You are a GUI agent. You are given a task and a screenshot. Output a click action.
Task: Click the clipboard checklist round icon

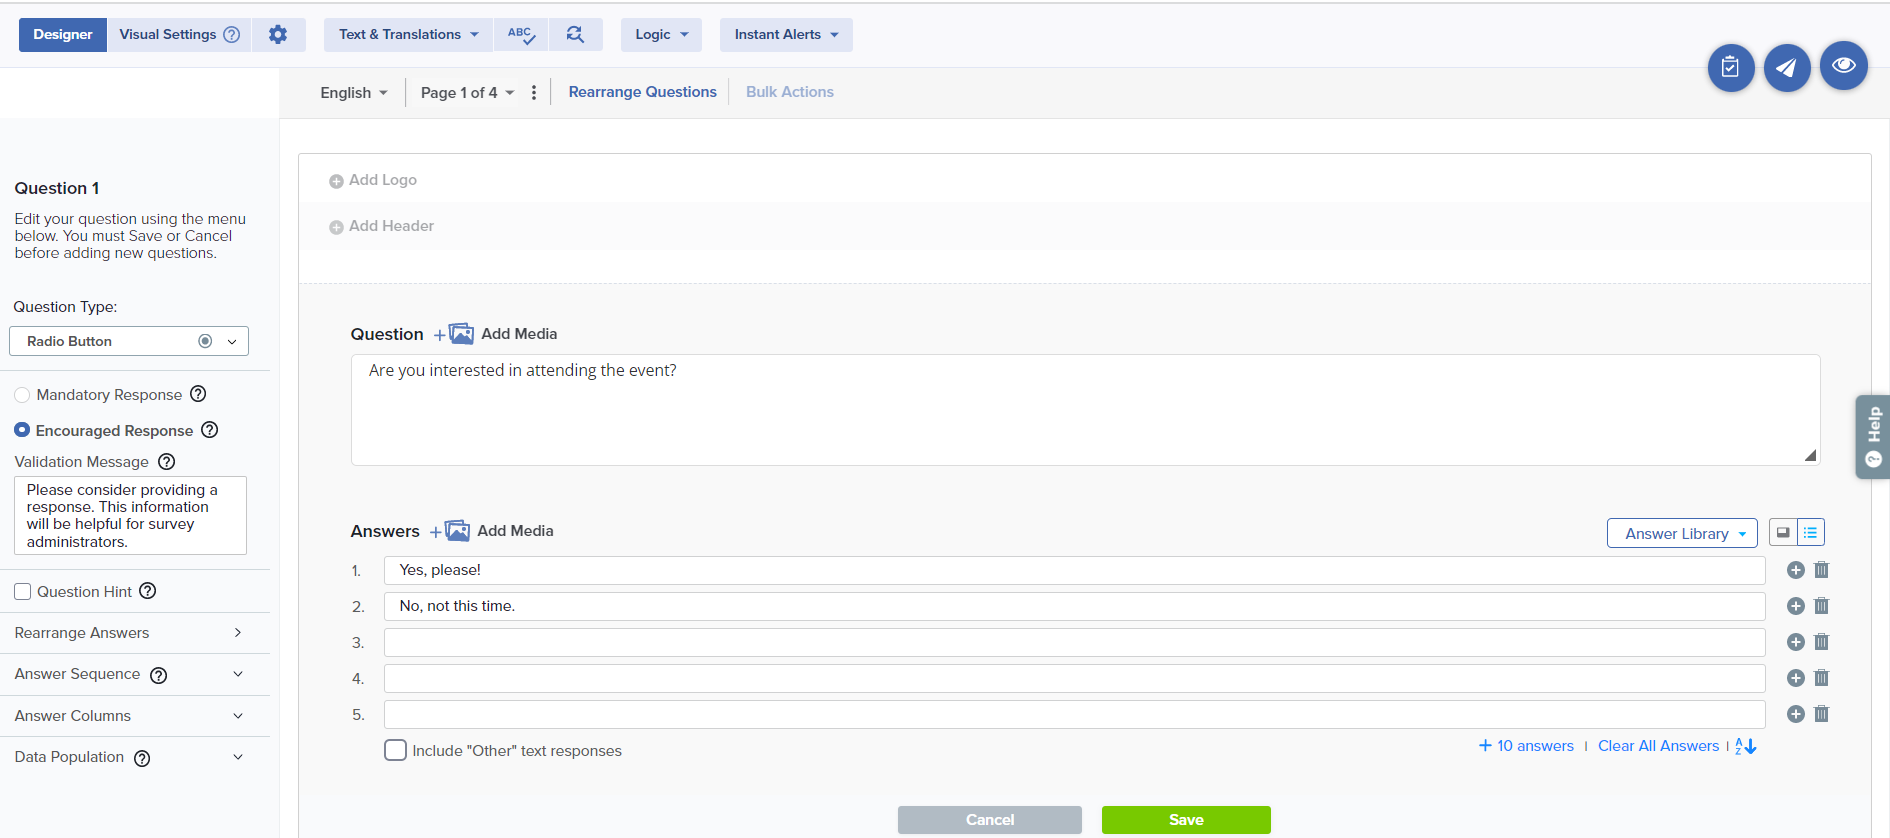(x=1730, y=68)
